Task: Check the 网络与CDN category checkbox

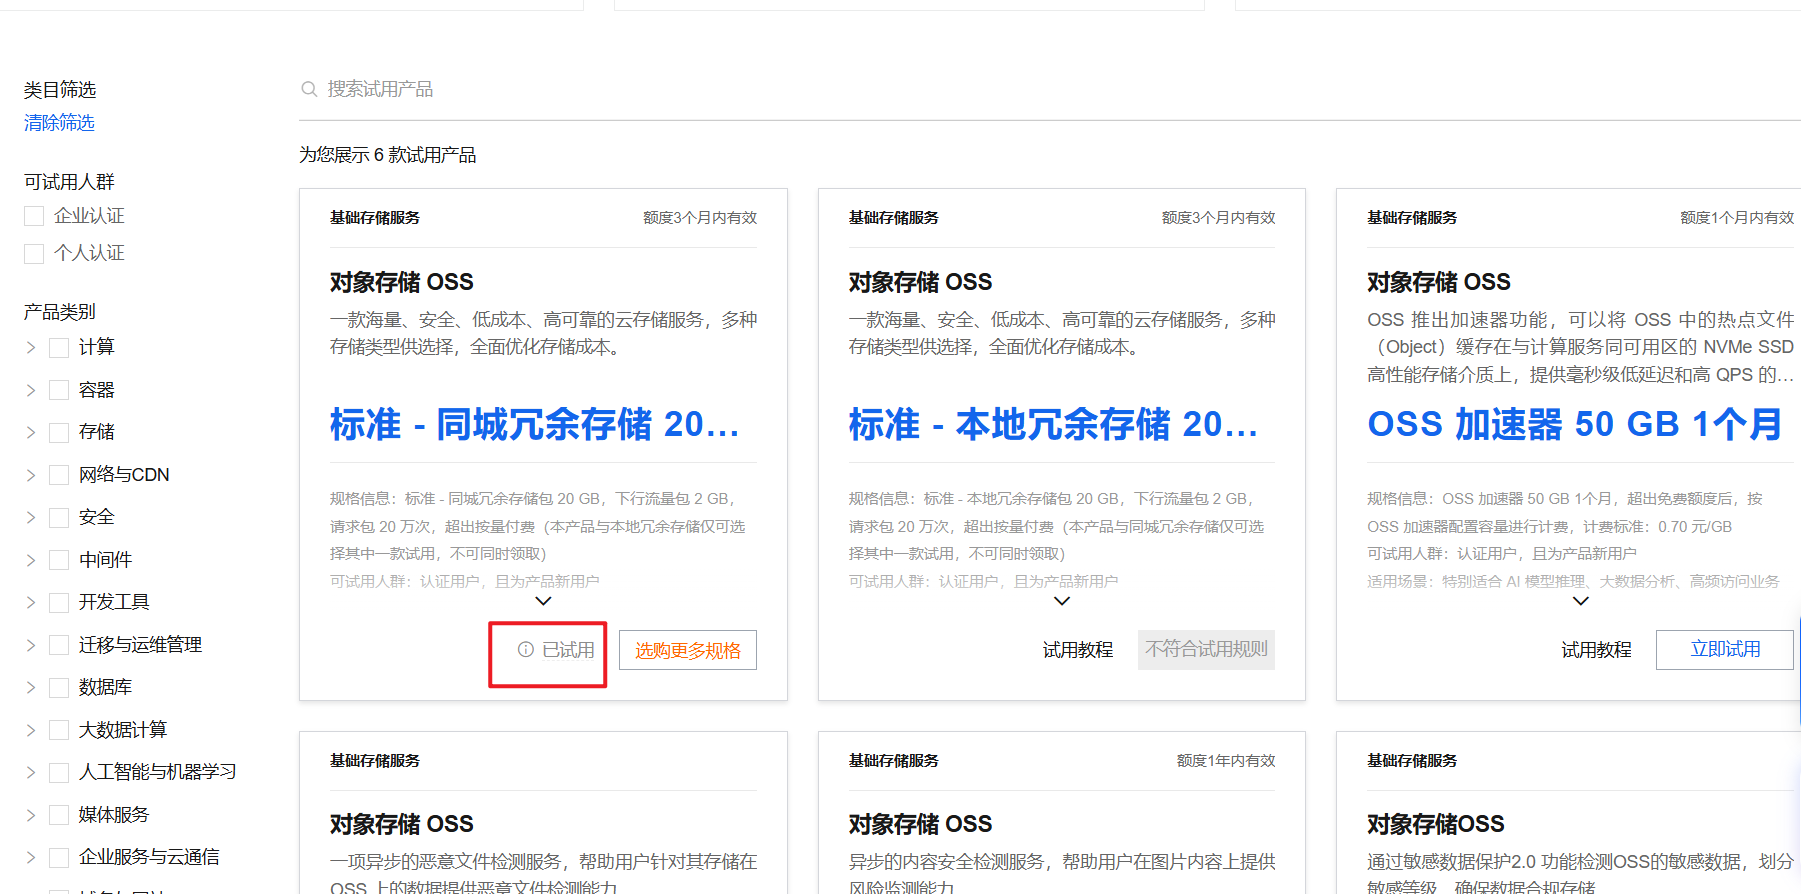Action: [x=59, y=475]
